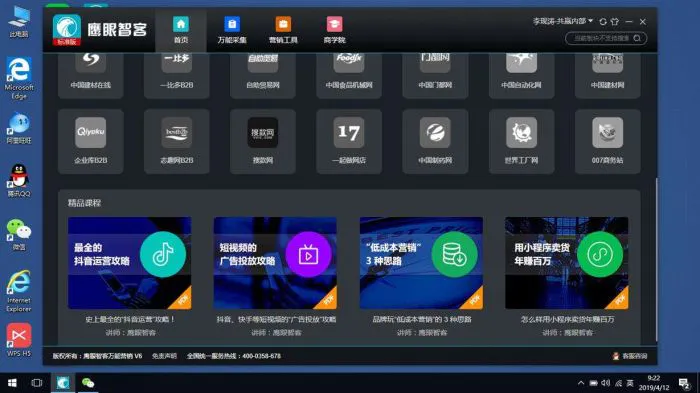The width and height of the screenshot is (700, 393).
Task: Click the search box in header
Action: tap(606, 38)
